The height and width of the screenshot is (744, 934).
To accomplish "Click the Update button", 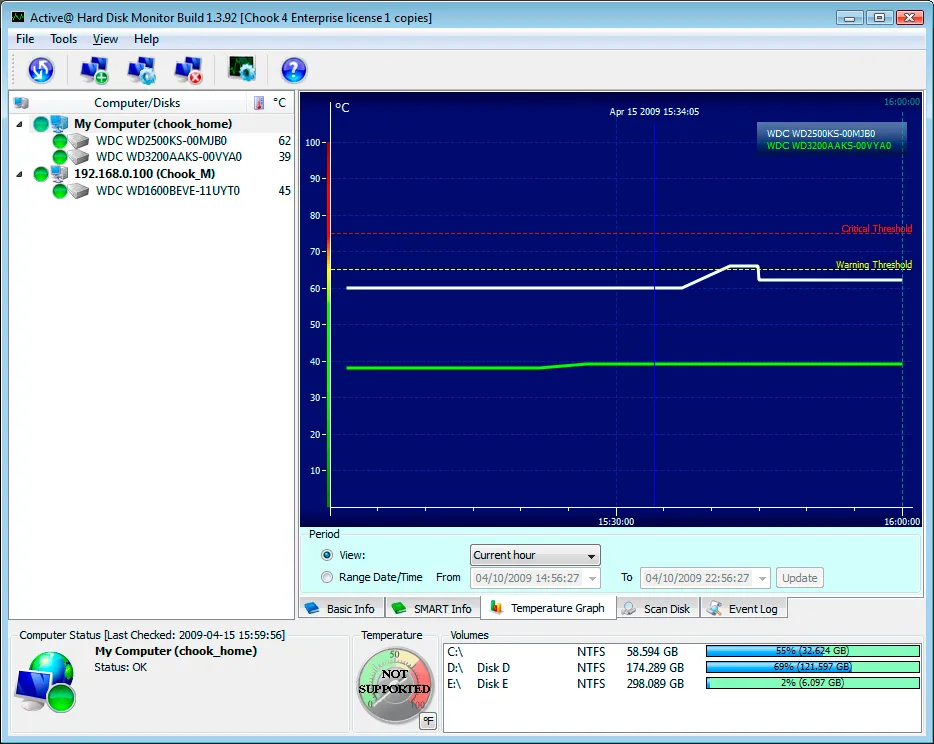I will 799,578.
